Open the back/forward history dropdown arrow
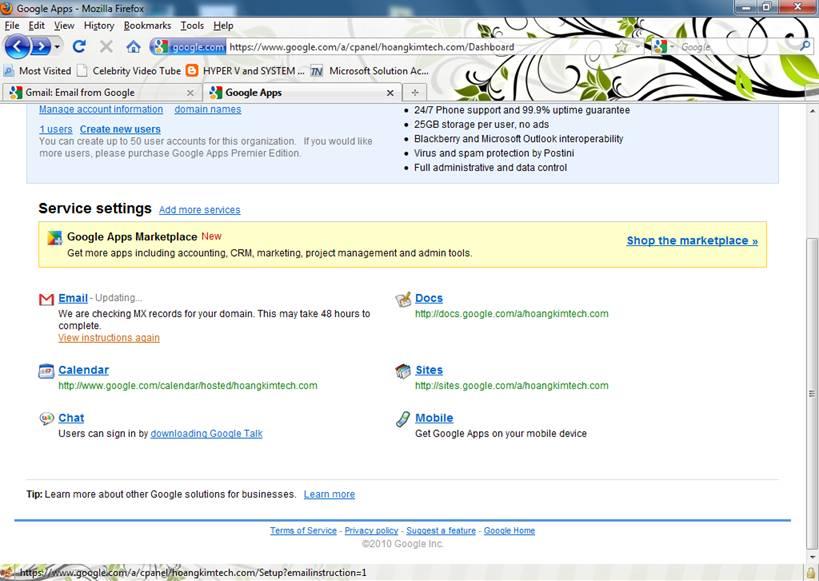This screenshot has width=819, height=581. pyautogui.click(x=57, y=47)
